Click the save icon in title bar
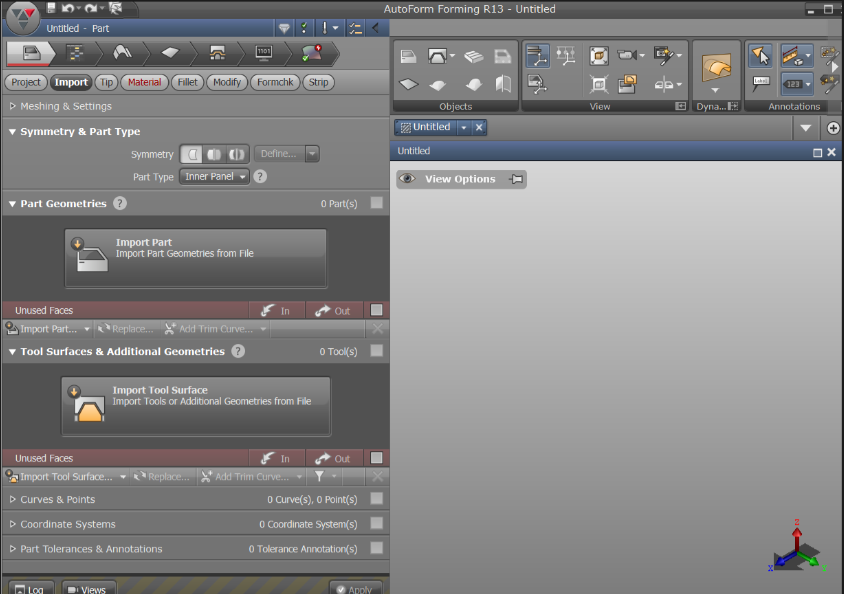Screen dimensions: 844x594 [x=52, y=8]
